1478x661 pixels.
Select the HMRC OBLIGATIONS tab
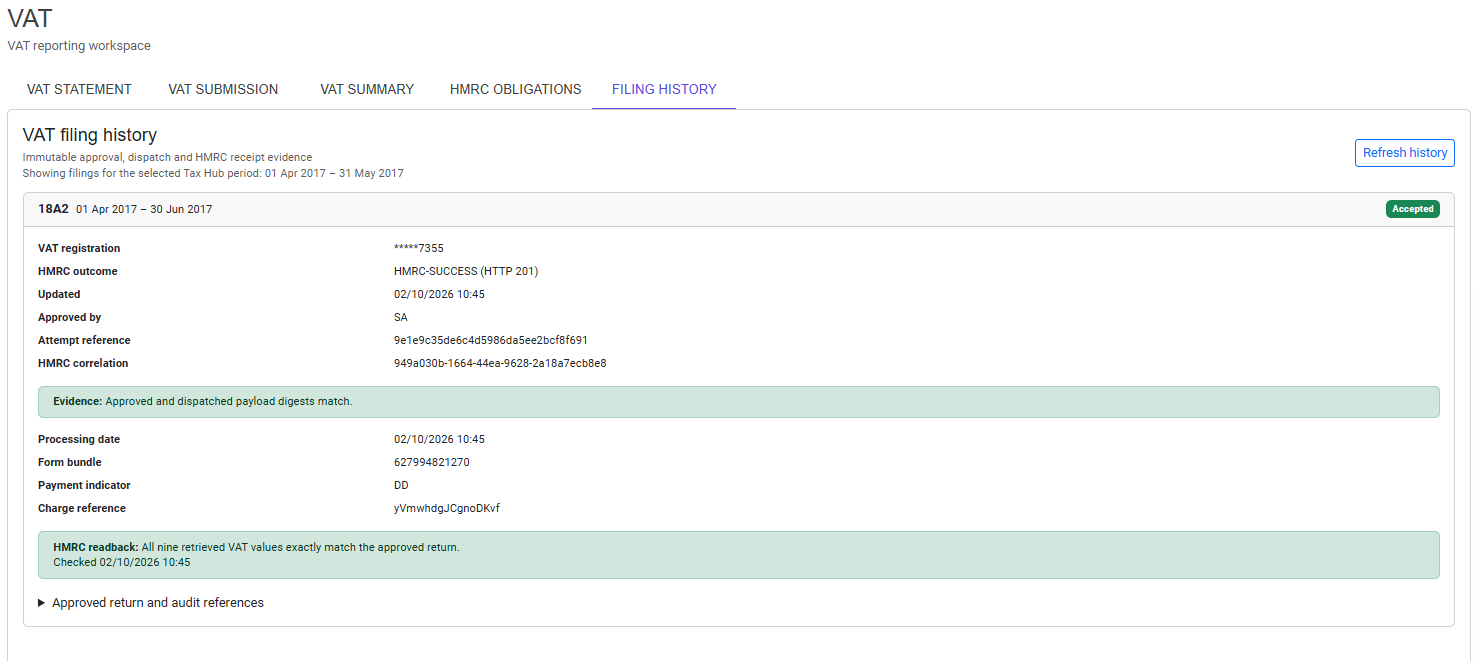click(x=515, y=89)
